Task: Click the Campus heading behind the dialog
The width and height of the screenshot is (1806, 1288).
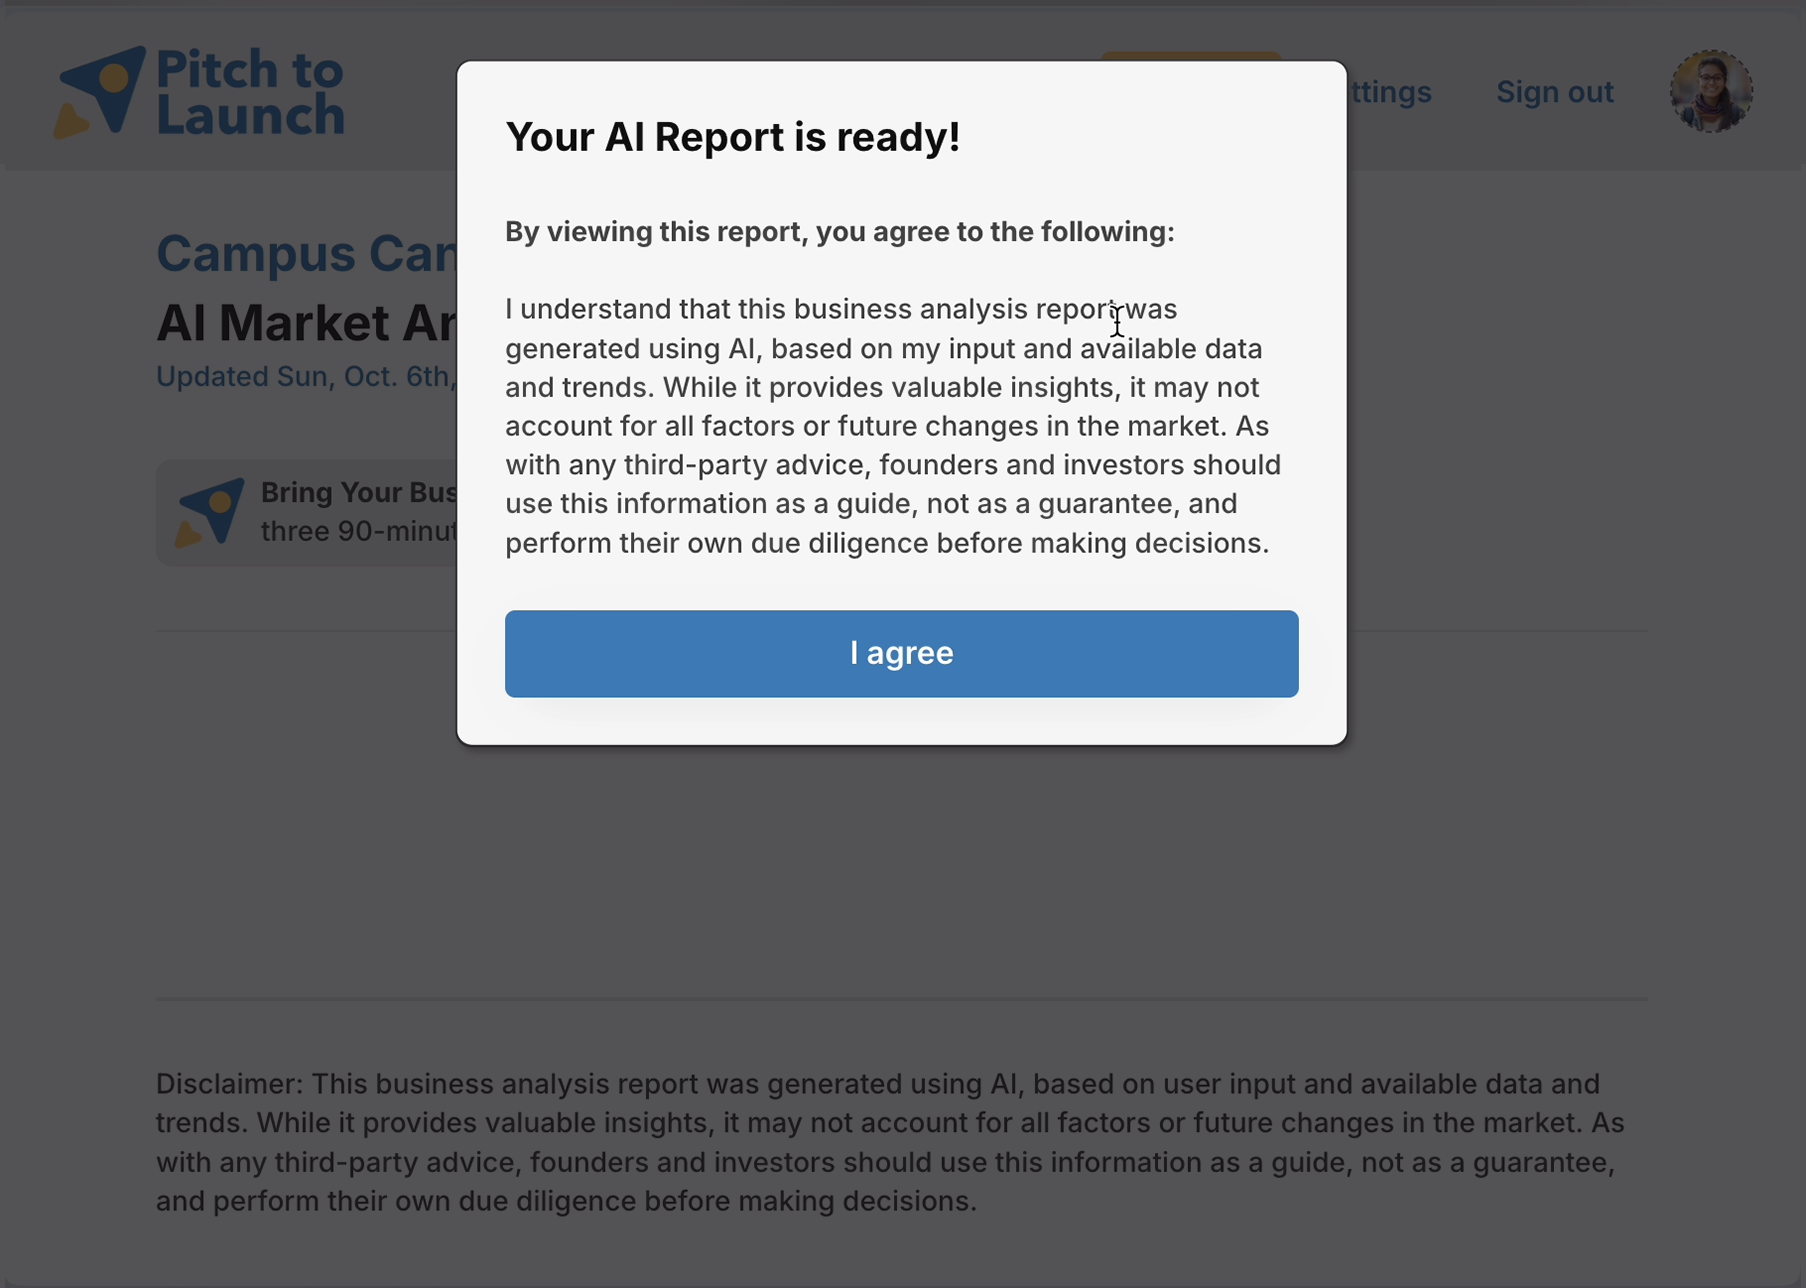Action: [305, 254]
